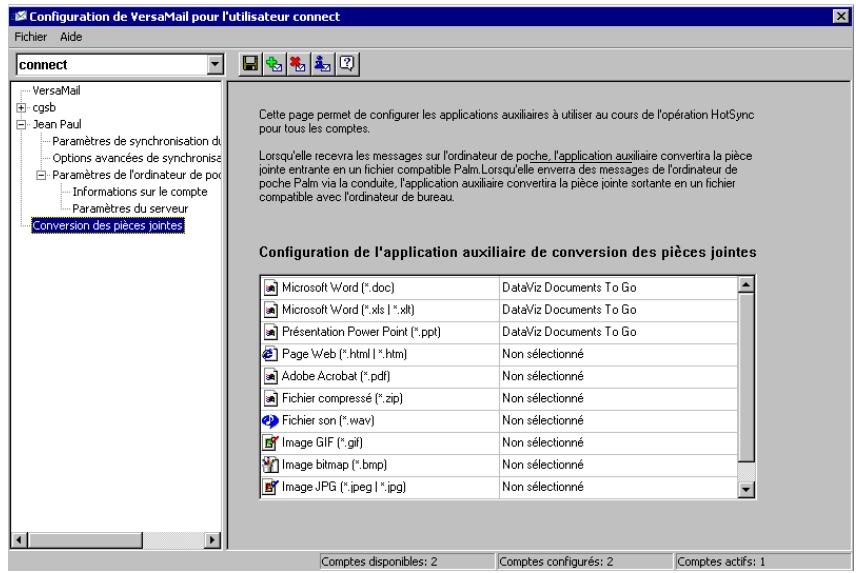Collapse the Paramètres de l'ordinateur de poche node
The image size is (856, 573).
[x=41, y=176]
